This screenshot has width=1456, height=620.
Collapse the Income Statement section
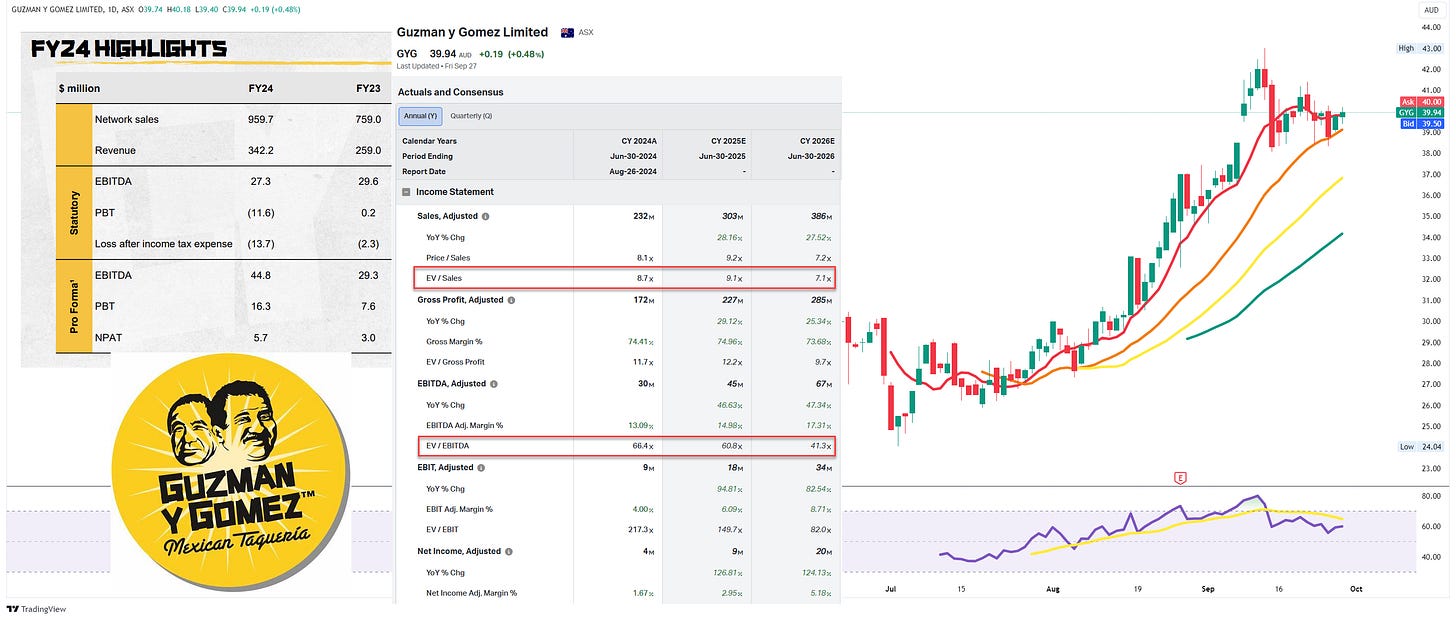(406, 192)
